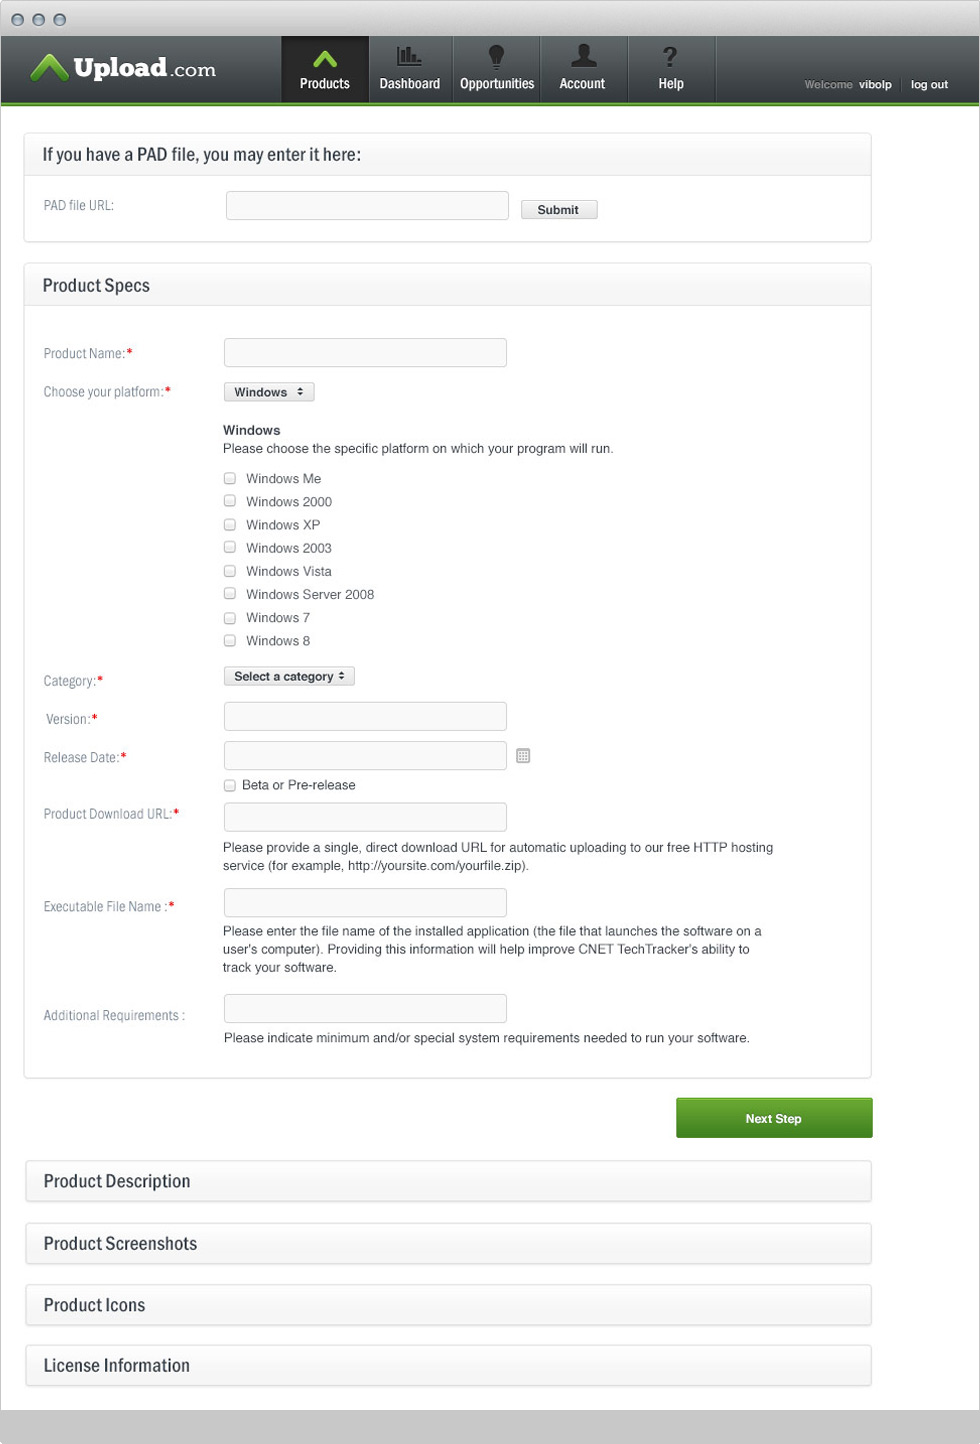Open Dashboard via bar chart icon
This screenshot has width=980, height=1444.
tap(409, 57)
